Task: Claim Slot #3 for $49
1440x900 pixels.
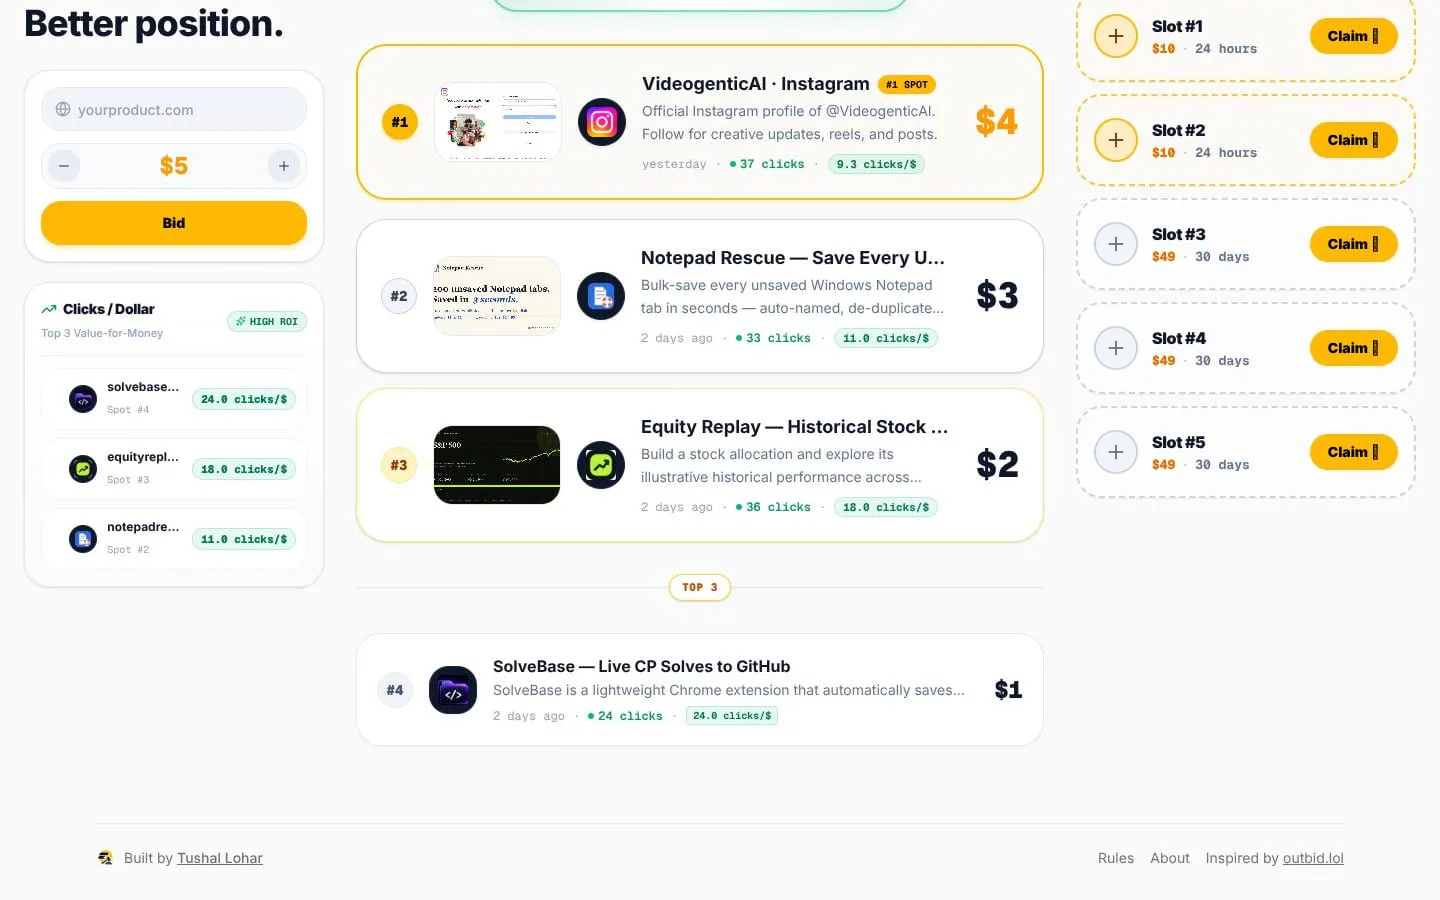Action: [1353, 244]
